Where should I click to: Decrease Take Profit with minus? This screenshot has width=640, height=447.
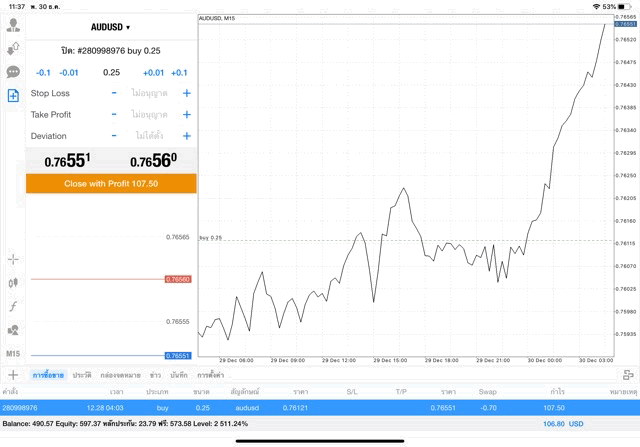coord(114,114)
